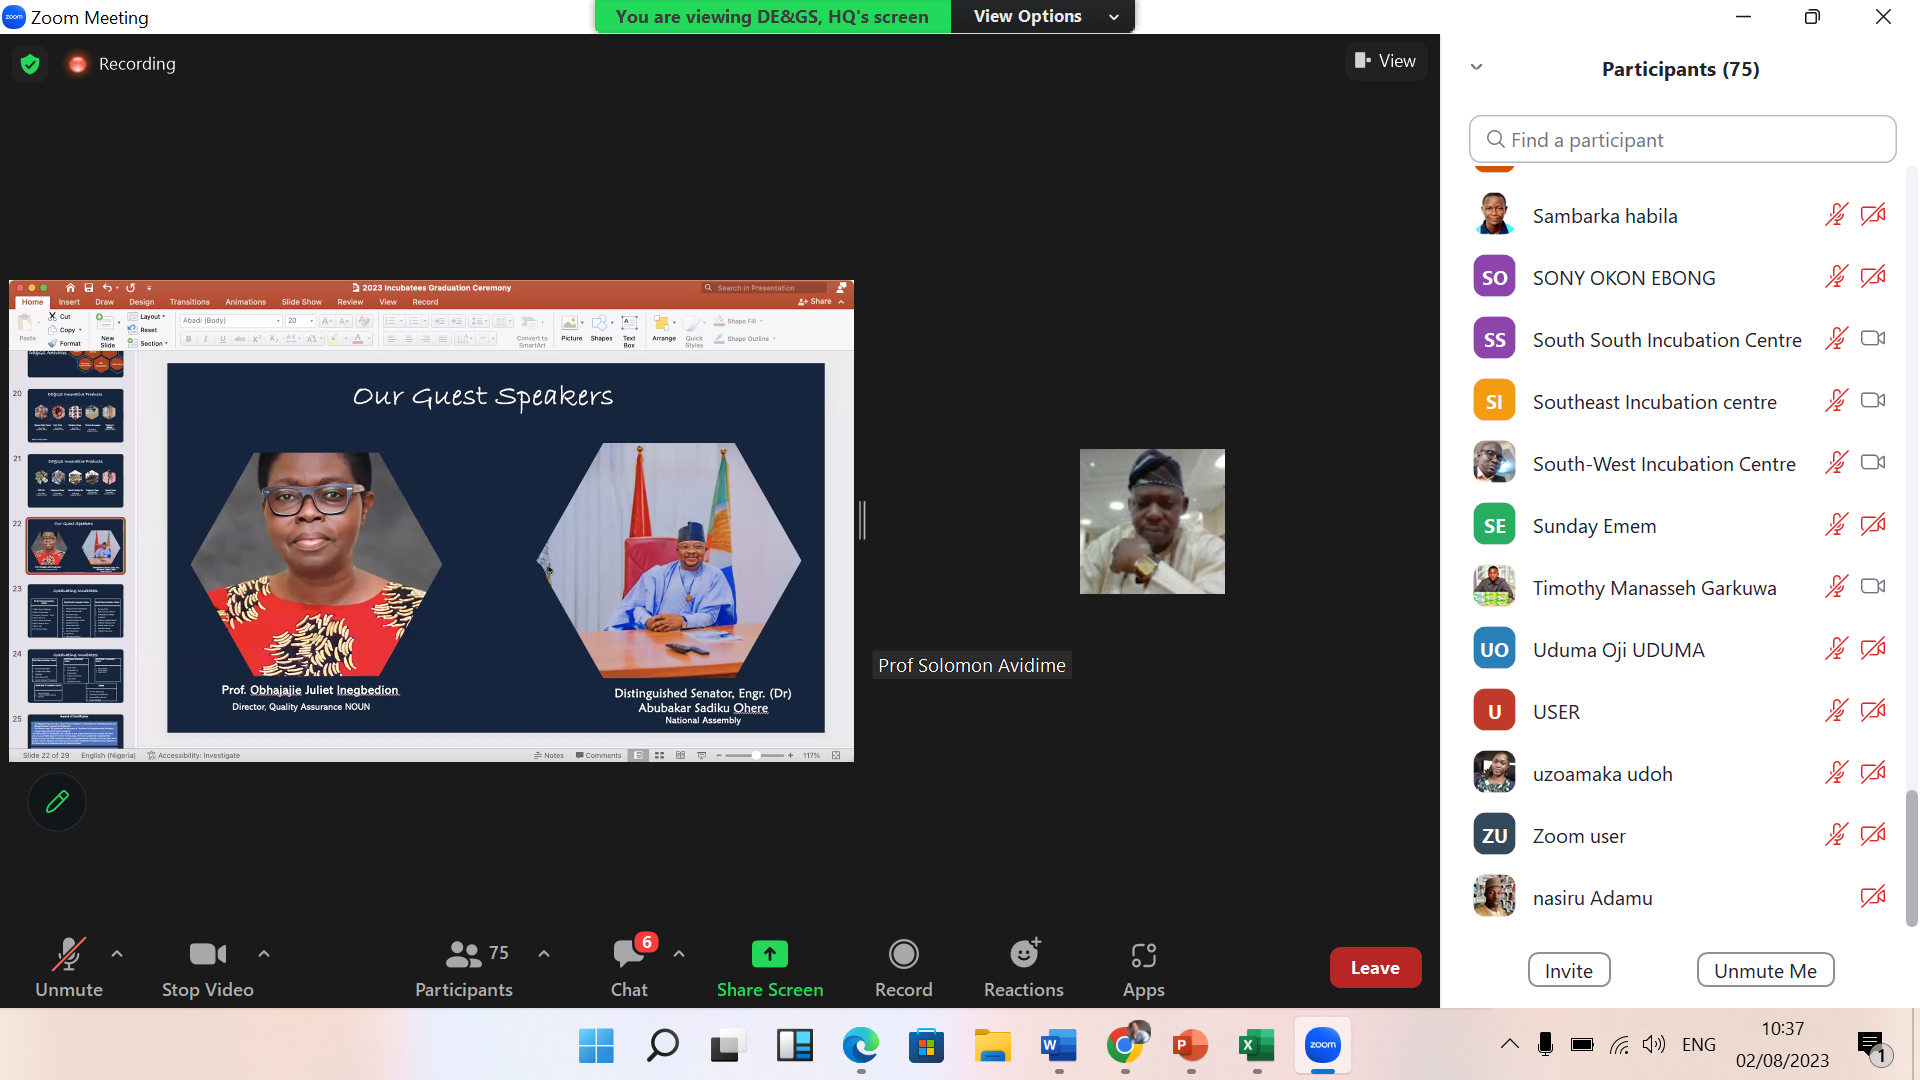Click the red Recording indicator
Screen dimensions: 1920x1080
77,64
